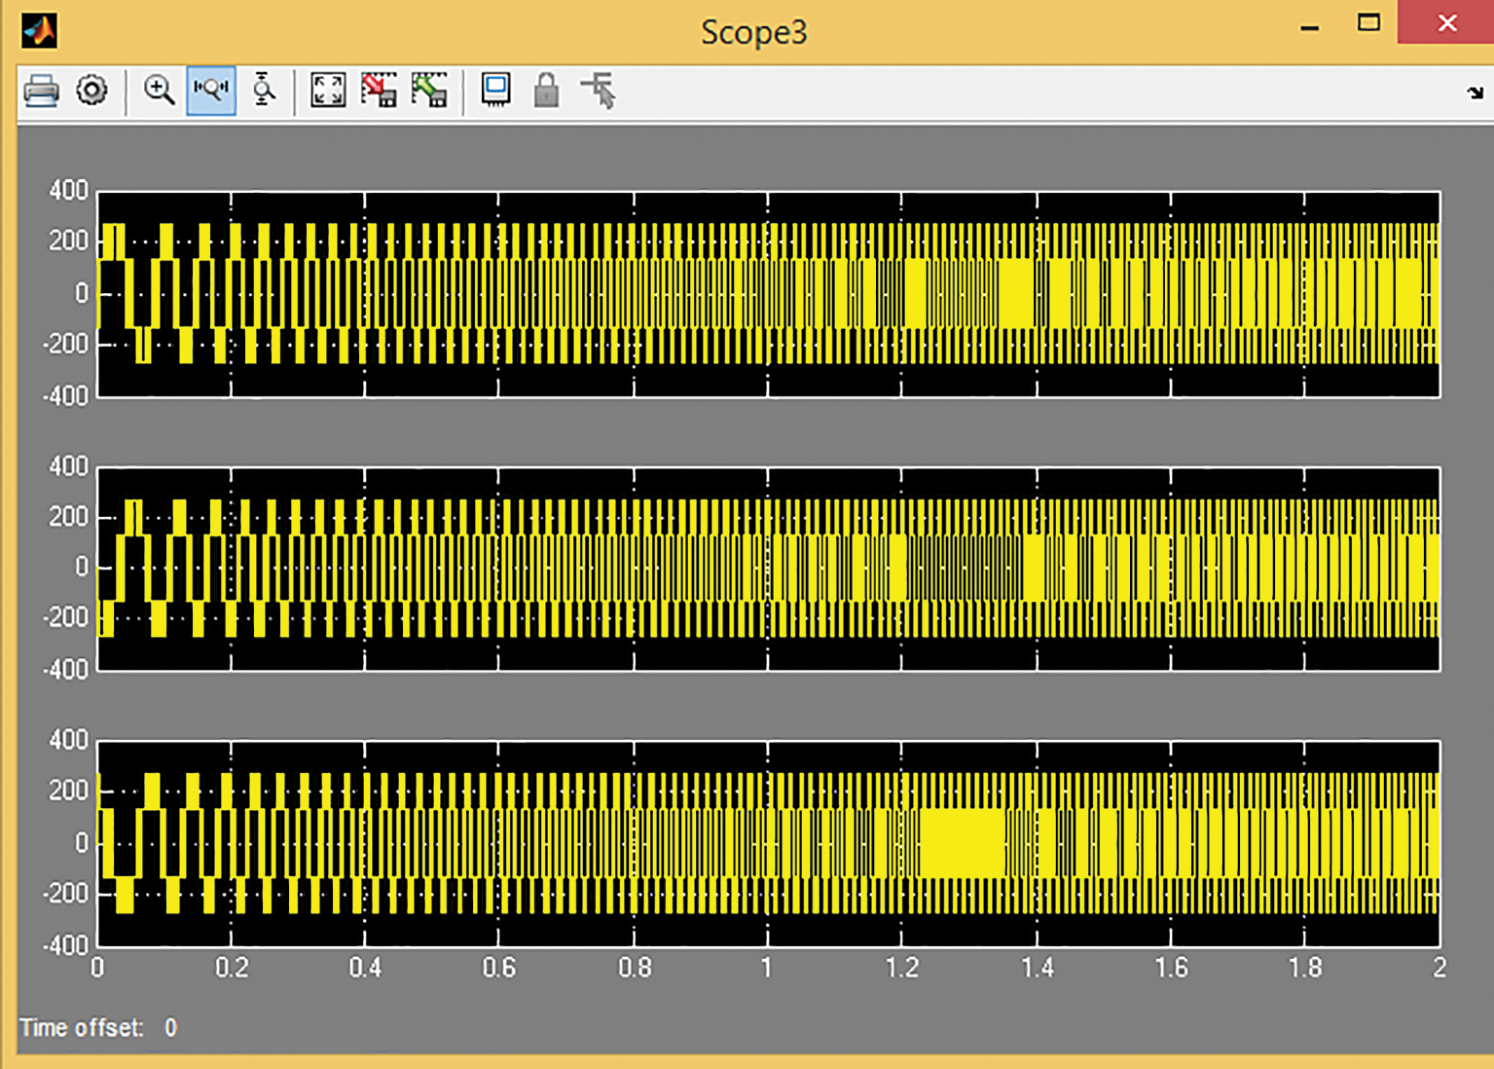Click the Print icon in the toolbar
Viewport: 1494px width, 1069px height.
[41, 91]
